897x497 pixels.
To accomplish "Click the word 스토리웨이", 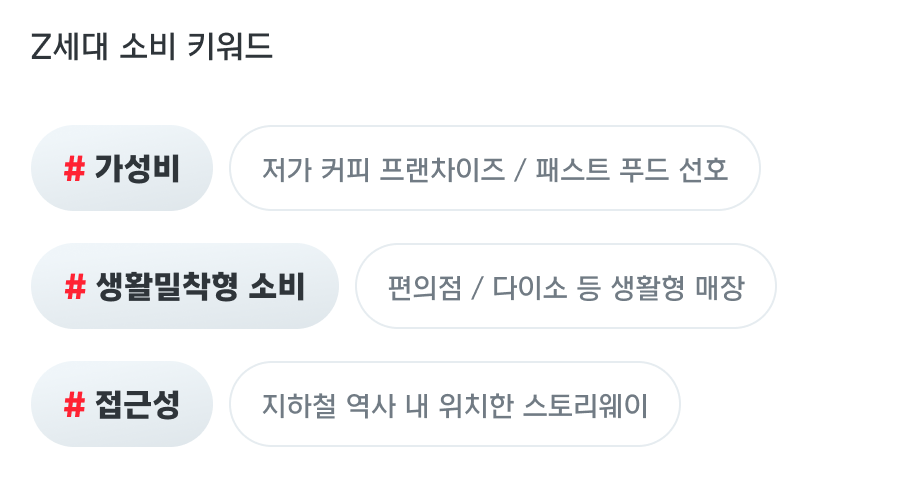I will click(586, 405).
